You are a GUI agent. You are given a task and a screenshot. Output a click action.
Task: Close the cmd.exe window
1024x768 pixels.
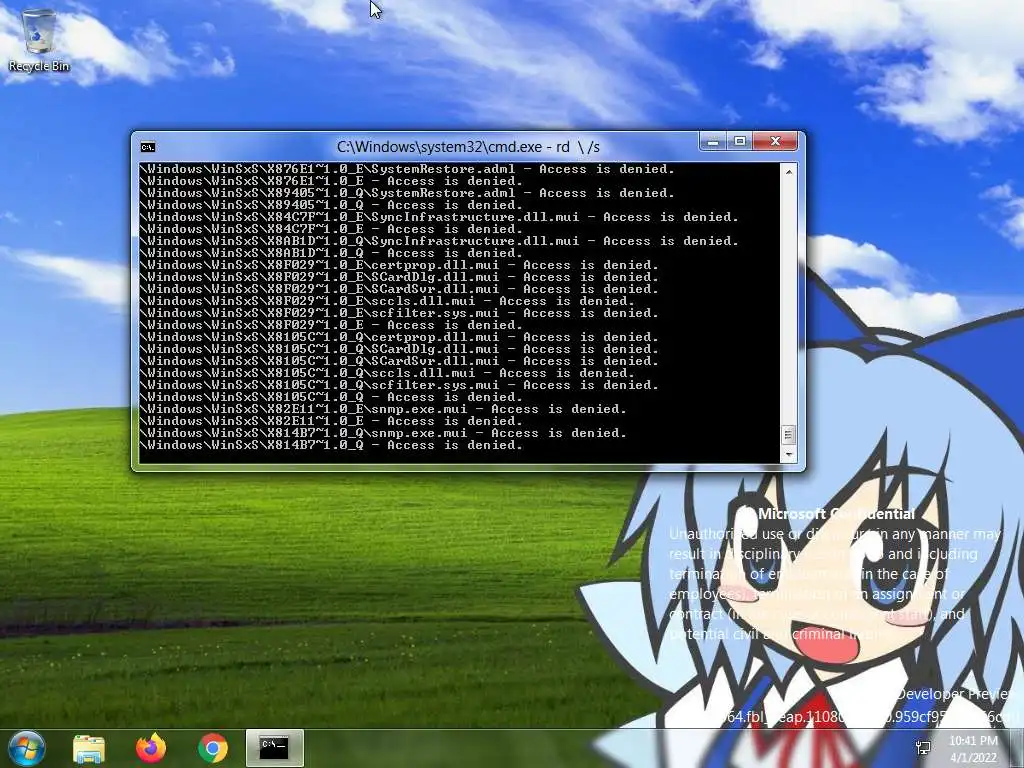pos(775,141)
